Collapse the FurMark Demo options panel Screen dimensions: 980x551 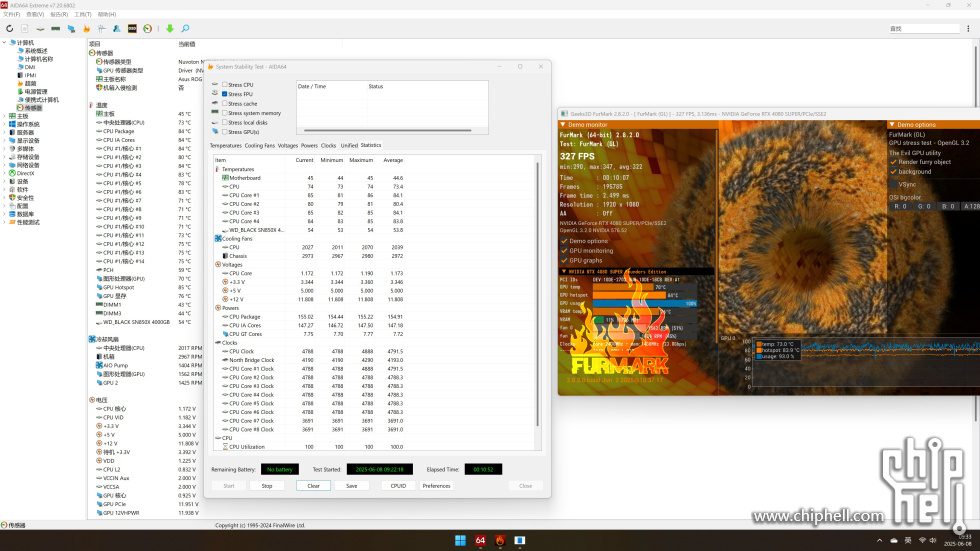point(892,124)
